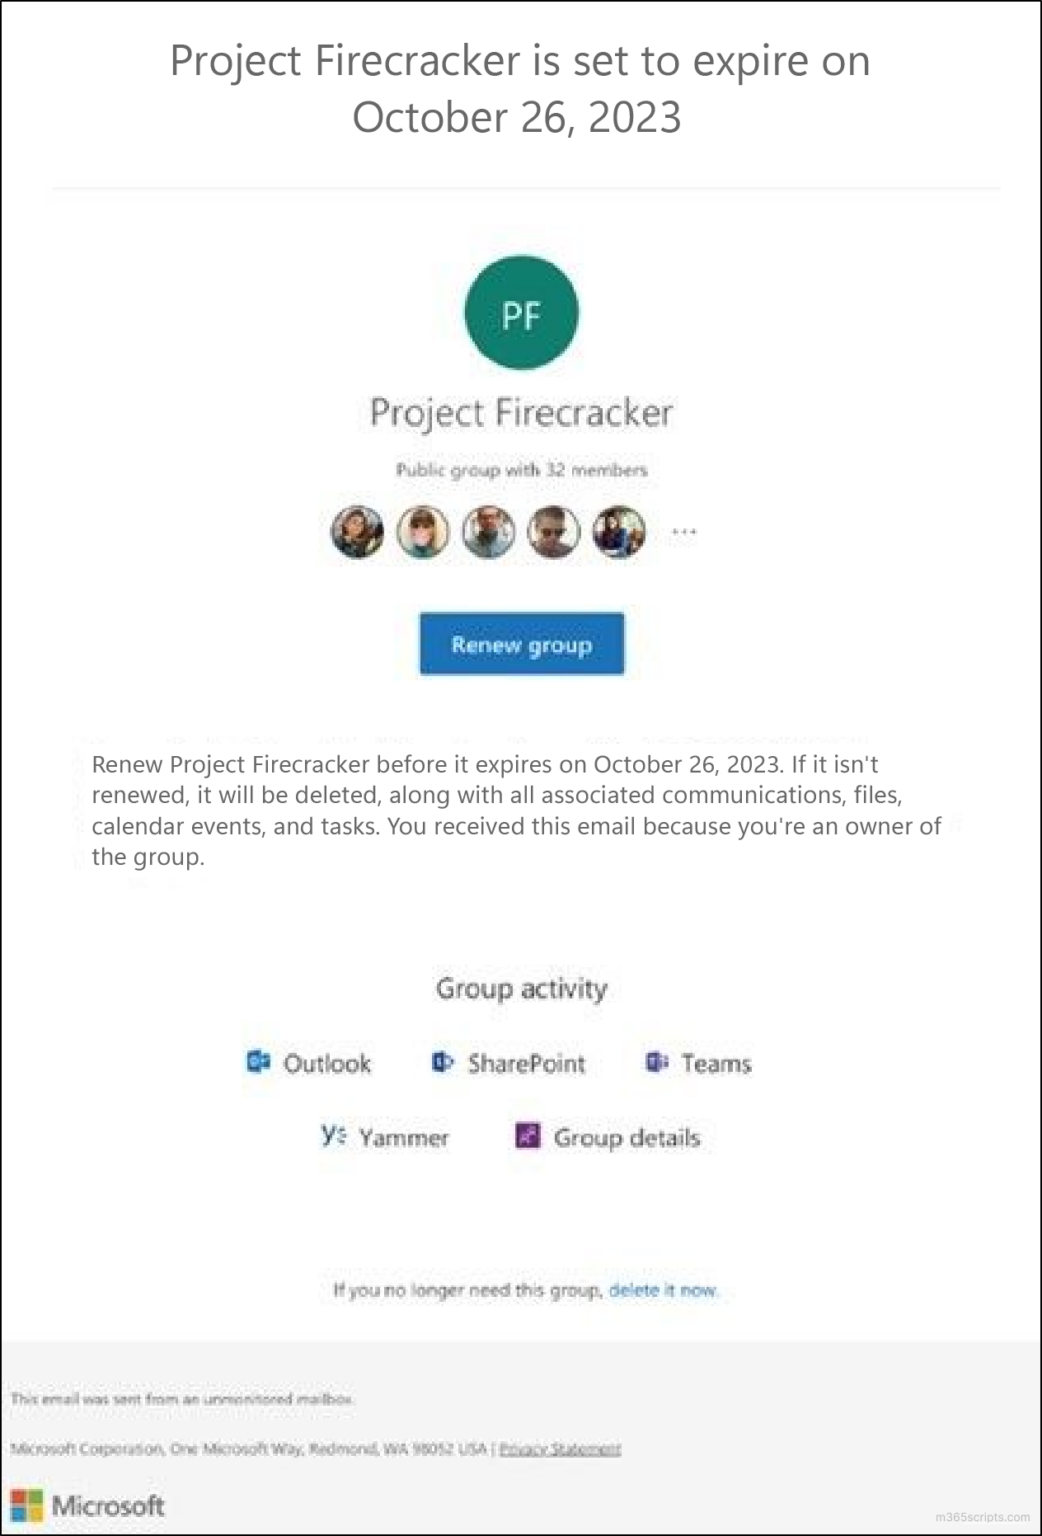Image resolution: width=1042 pixels, height=1536 pixels.
Task: Click the Renew group button
Action: 521,644
